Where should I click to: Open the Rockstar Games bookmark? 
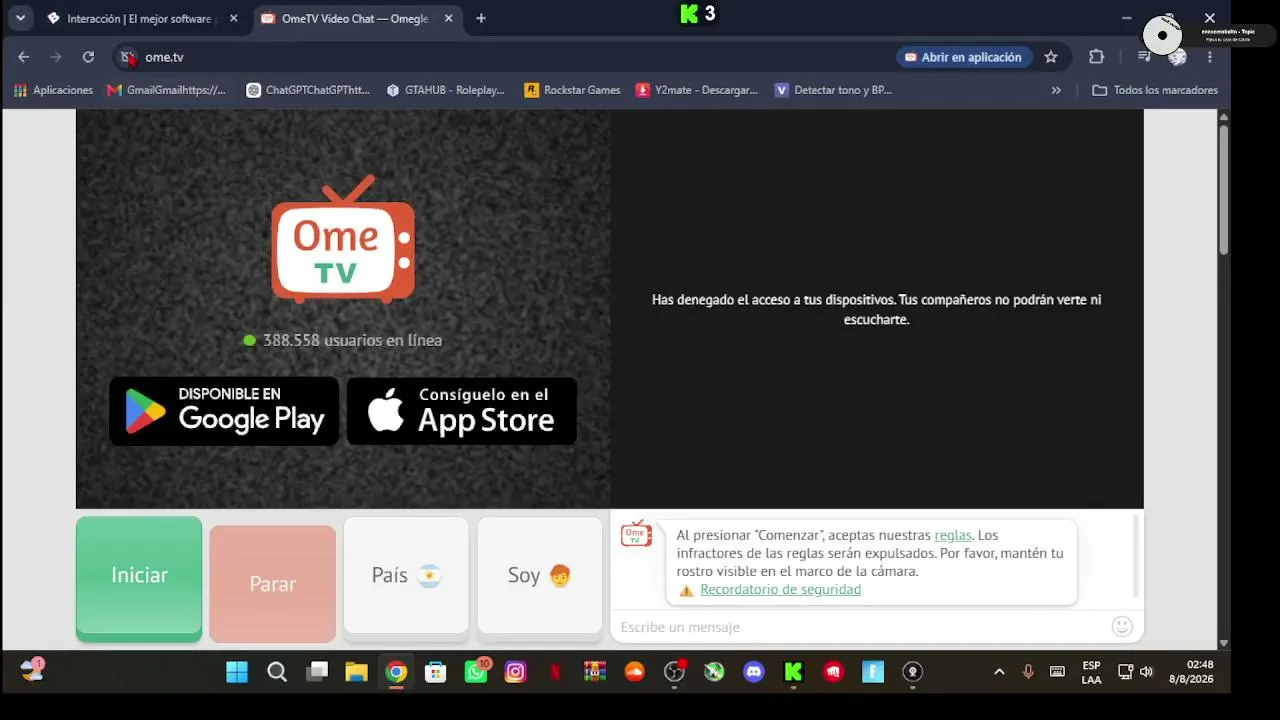[572, 90]
